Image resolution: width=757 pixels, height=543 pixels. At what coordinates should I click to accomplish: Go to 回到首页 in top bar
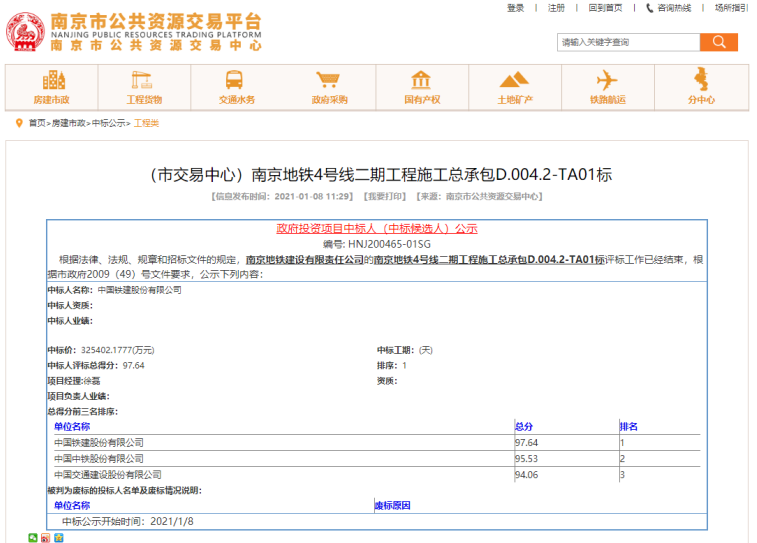point(605,8)
